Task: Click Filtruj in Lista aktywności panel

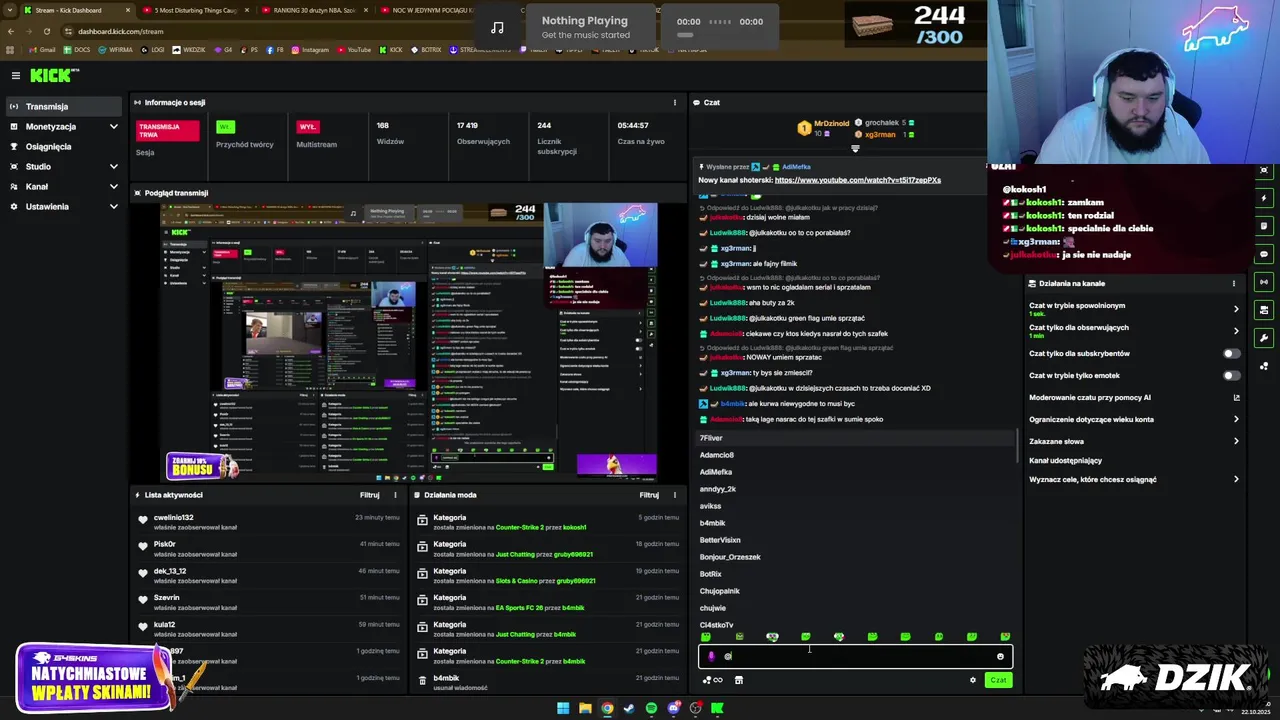Action: [x=369, y=495]
